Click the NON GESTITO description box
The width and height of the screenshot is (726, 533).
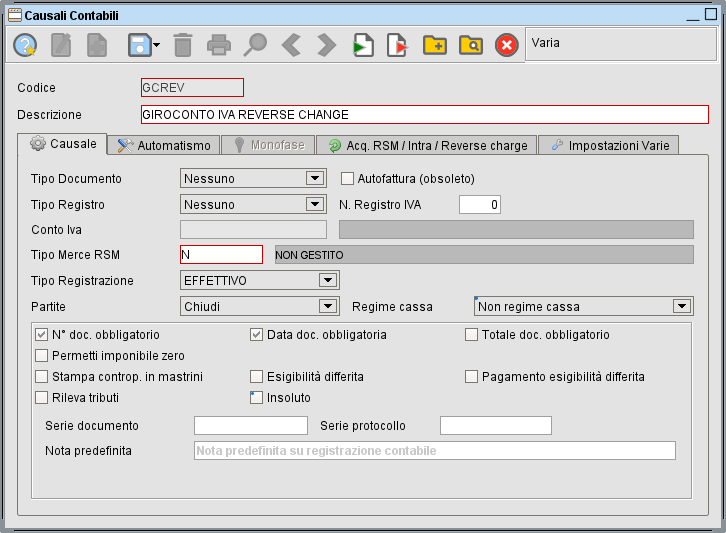coord(484,255)
